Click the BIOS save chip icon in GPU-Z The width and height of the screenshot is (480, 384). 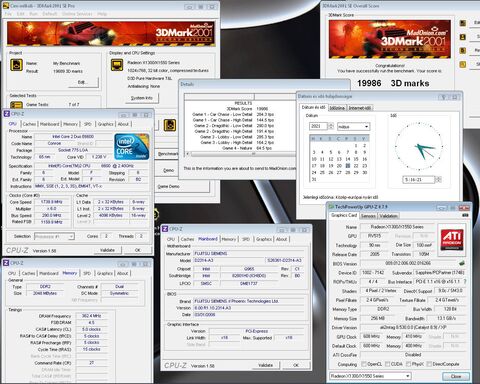(462, 263)
